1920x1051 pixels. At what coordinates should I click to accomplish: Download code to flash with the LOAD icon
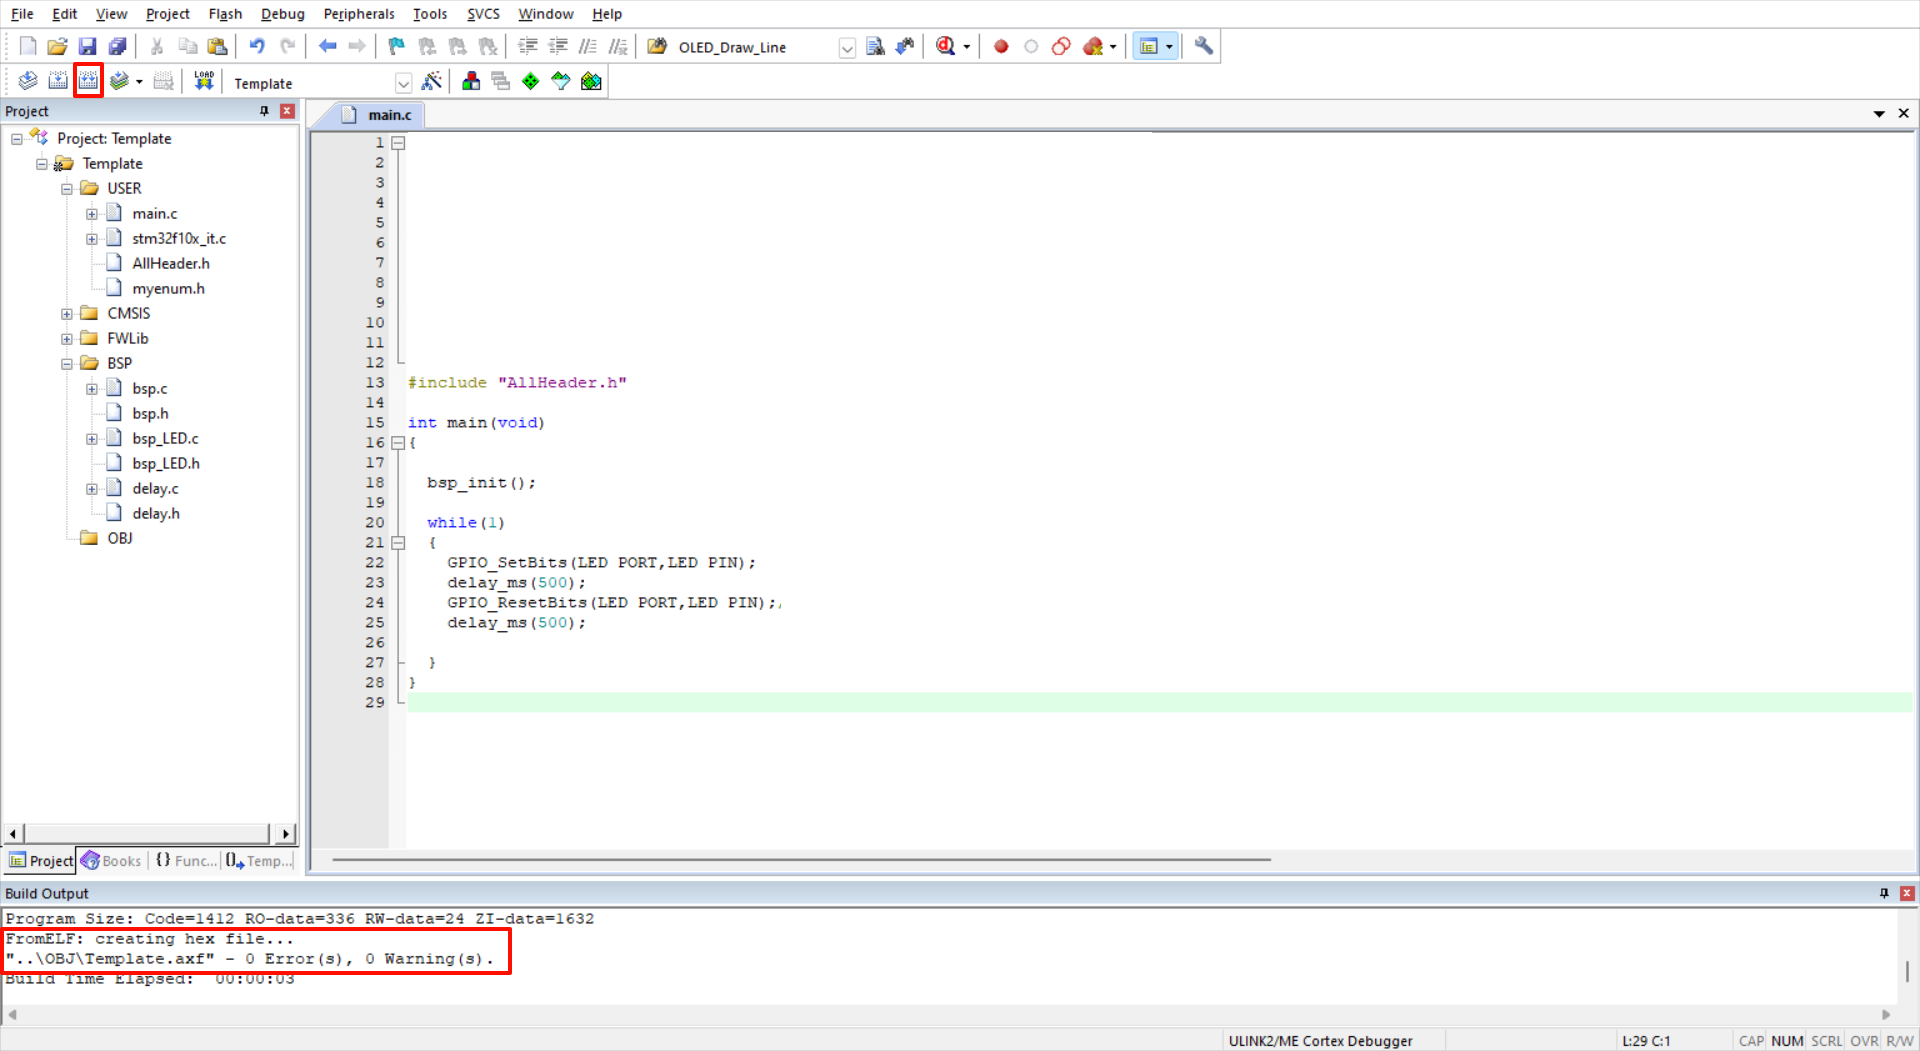pyautogui.click(x=204, y=81)
